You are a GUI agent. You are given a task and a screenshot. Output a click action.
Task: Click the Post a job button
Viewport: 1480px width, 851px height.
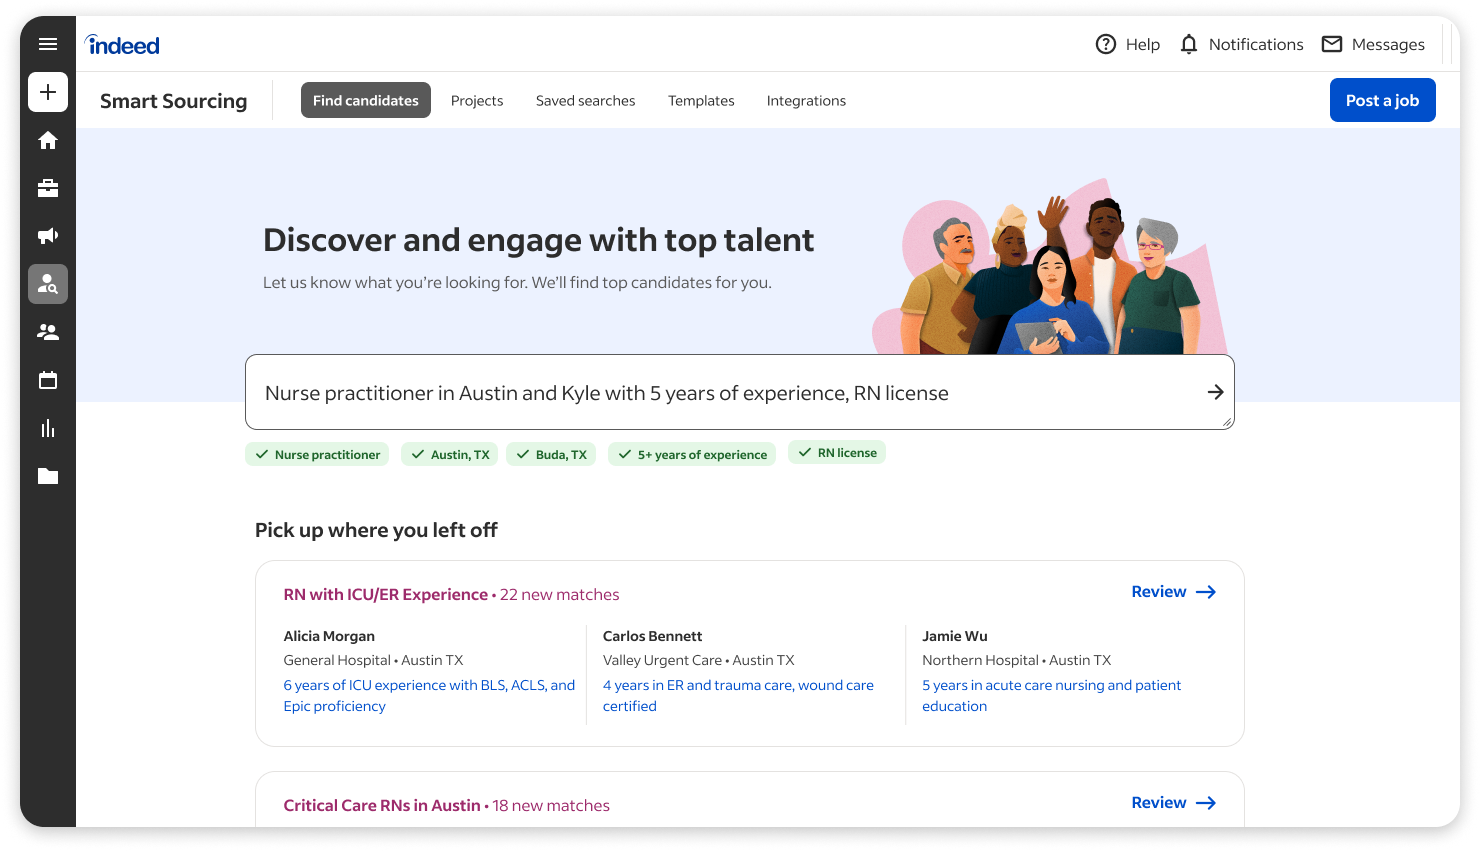click(1382, 100)
